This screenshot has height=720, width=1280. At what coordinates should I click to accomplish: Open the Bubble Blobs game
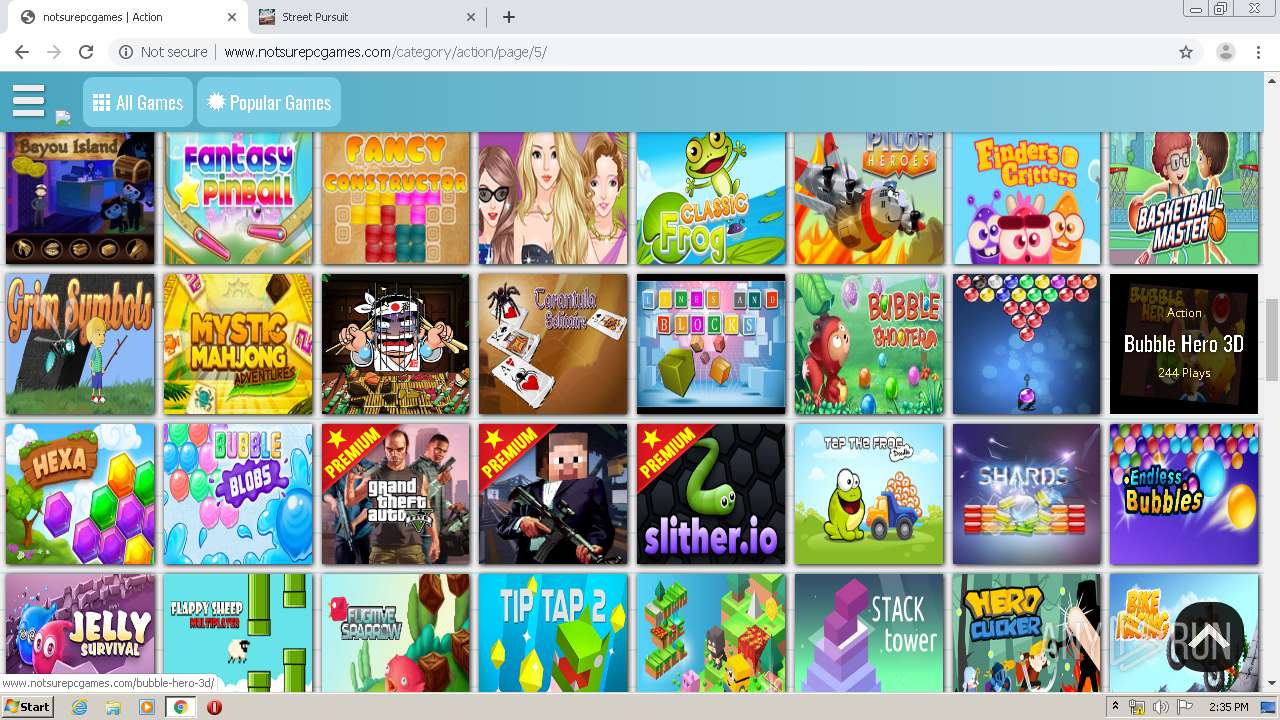pos(238,494)
